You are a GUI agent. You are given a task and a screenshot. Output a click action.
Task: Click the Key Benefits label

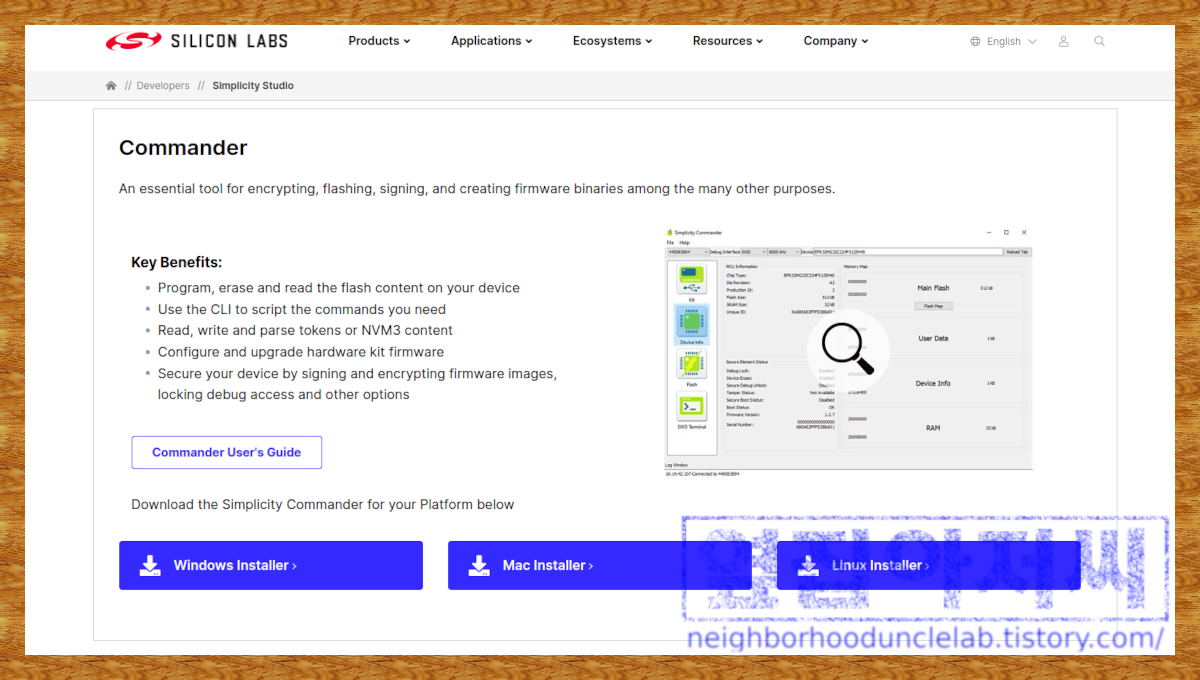pos(177,263)
